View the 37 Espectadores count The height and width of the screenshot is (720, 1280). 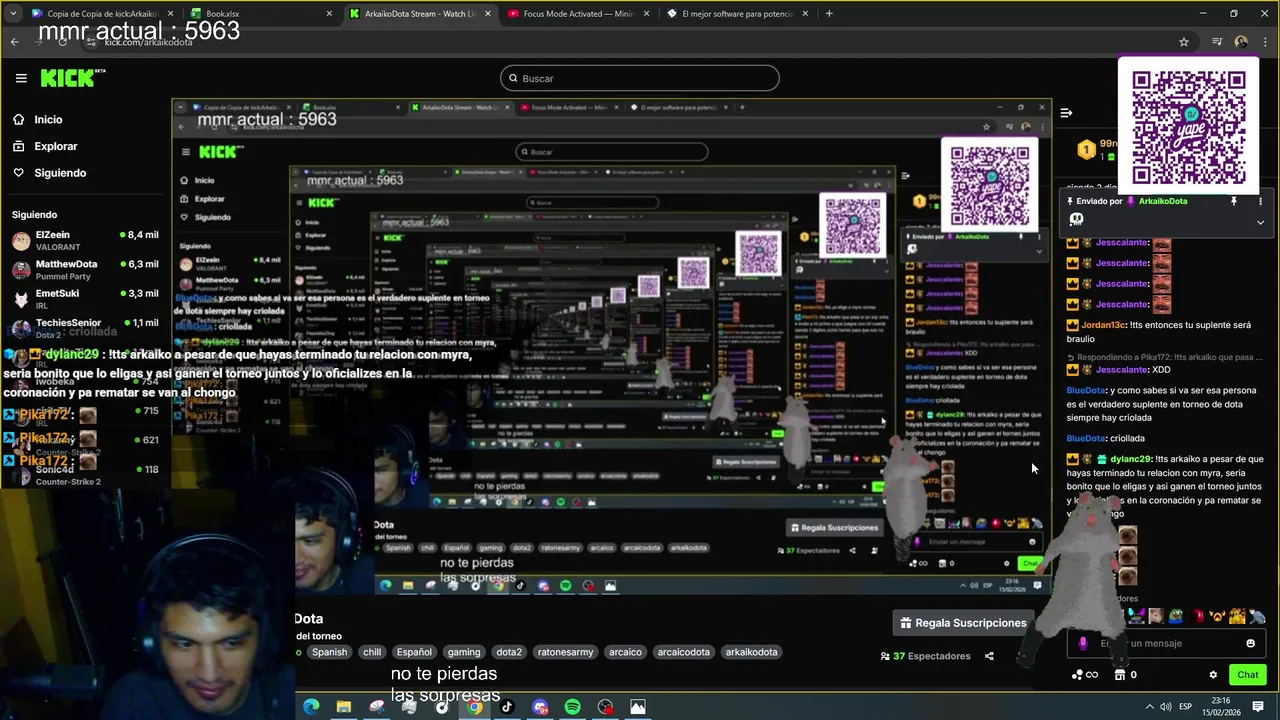[x=925, y=656]
